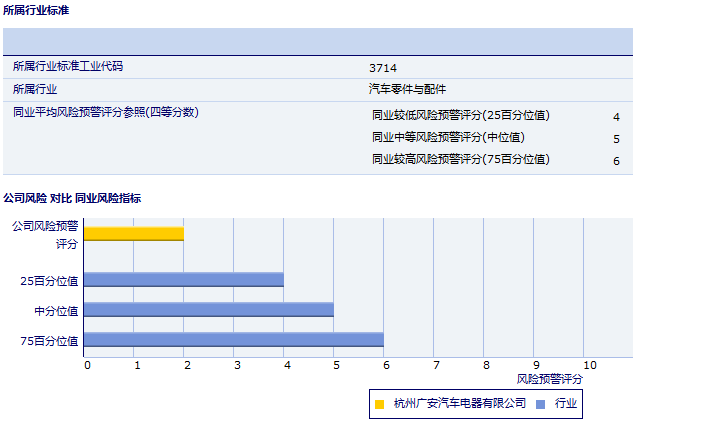Click the 公司风险 对比 同业风险指标 heading

coord(72,198)
